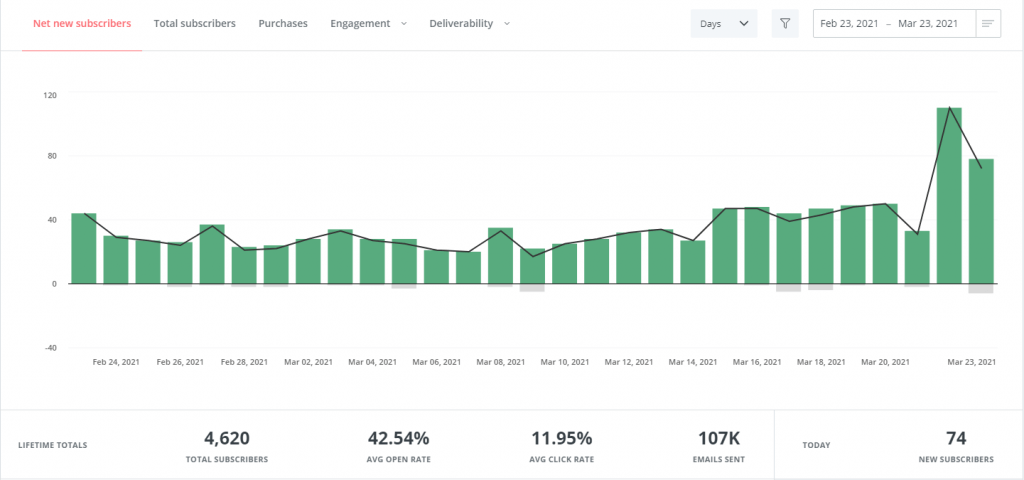Open the Engagement dropdown menu

point(368,23)
